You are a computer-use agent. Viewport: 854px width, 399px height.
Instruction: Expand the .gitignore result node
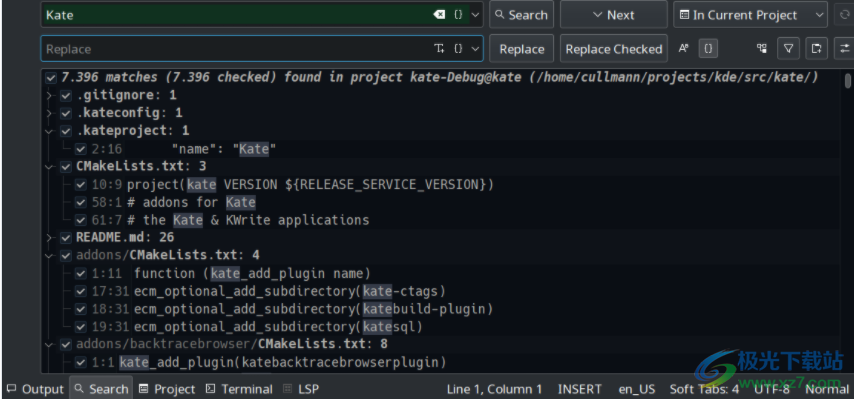[50, 96]
